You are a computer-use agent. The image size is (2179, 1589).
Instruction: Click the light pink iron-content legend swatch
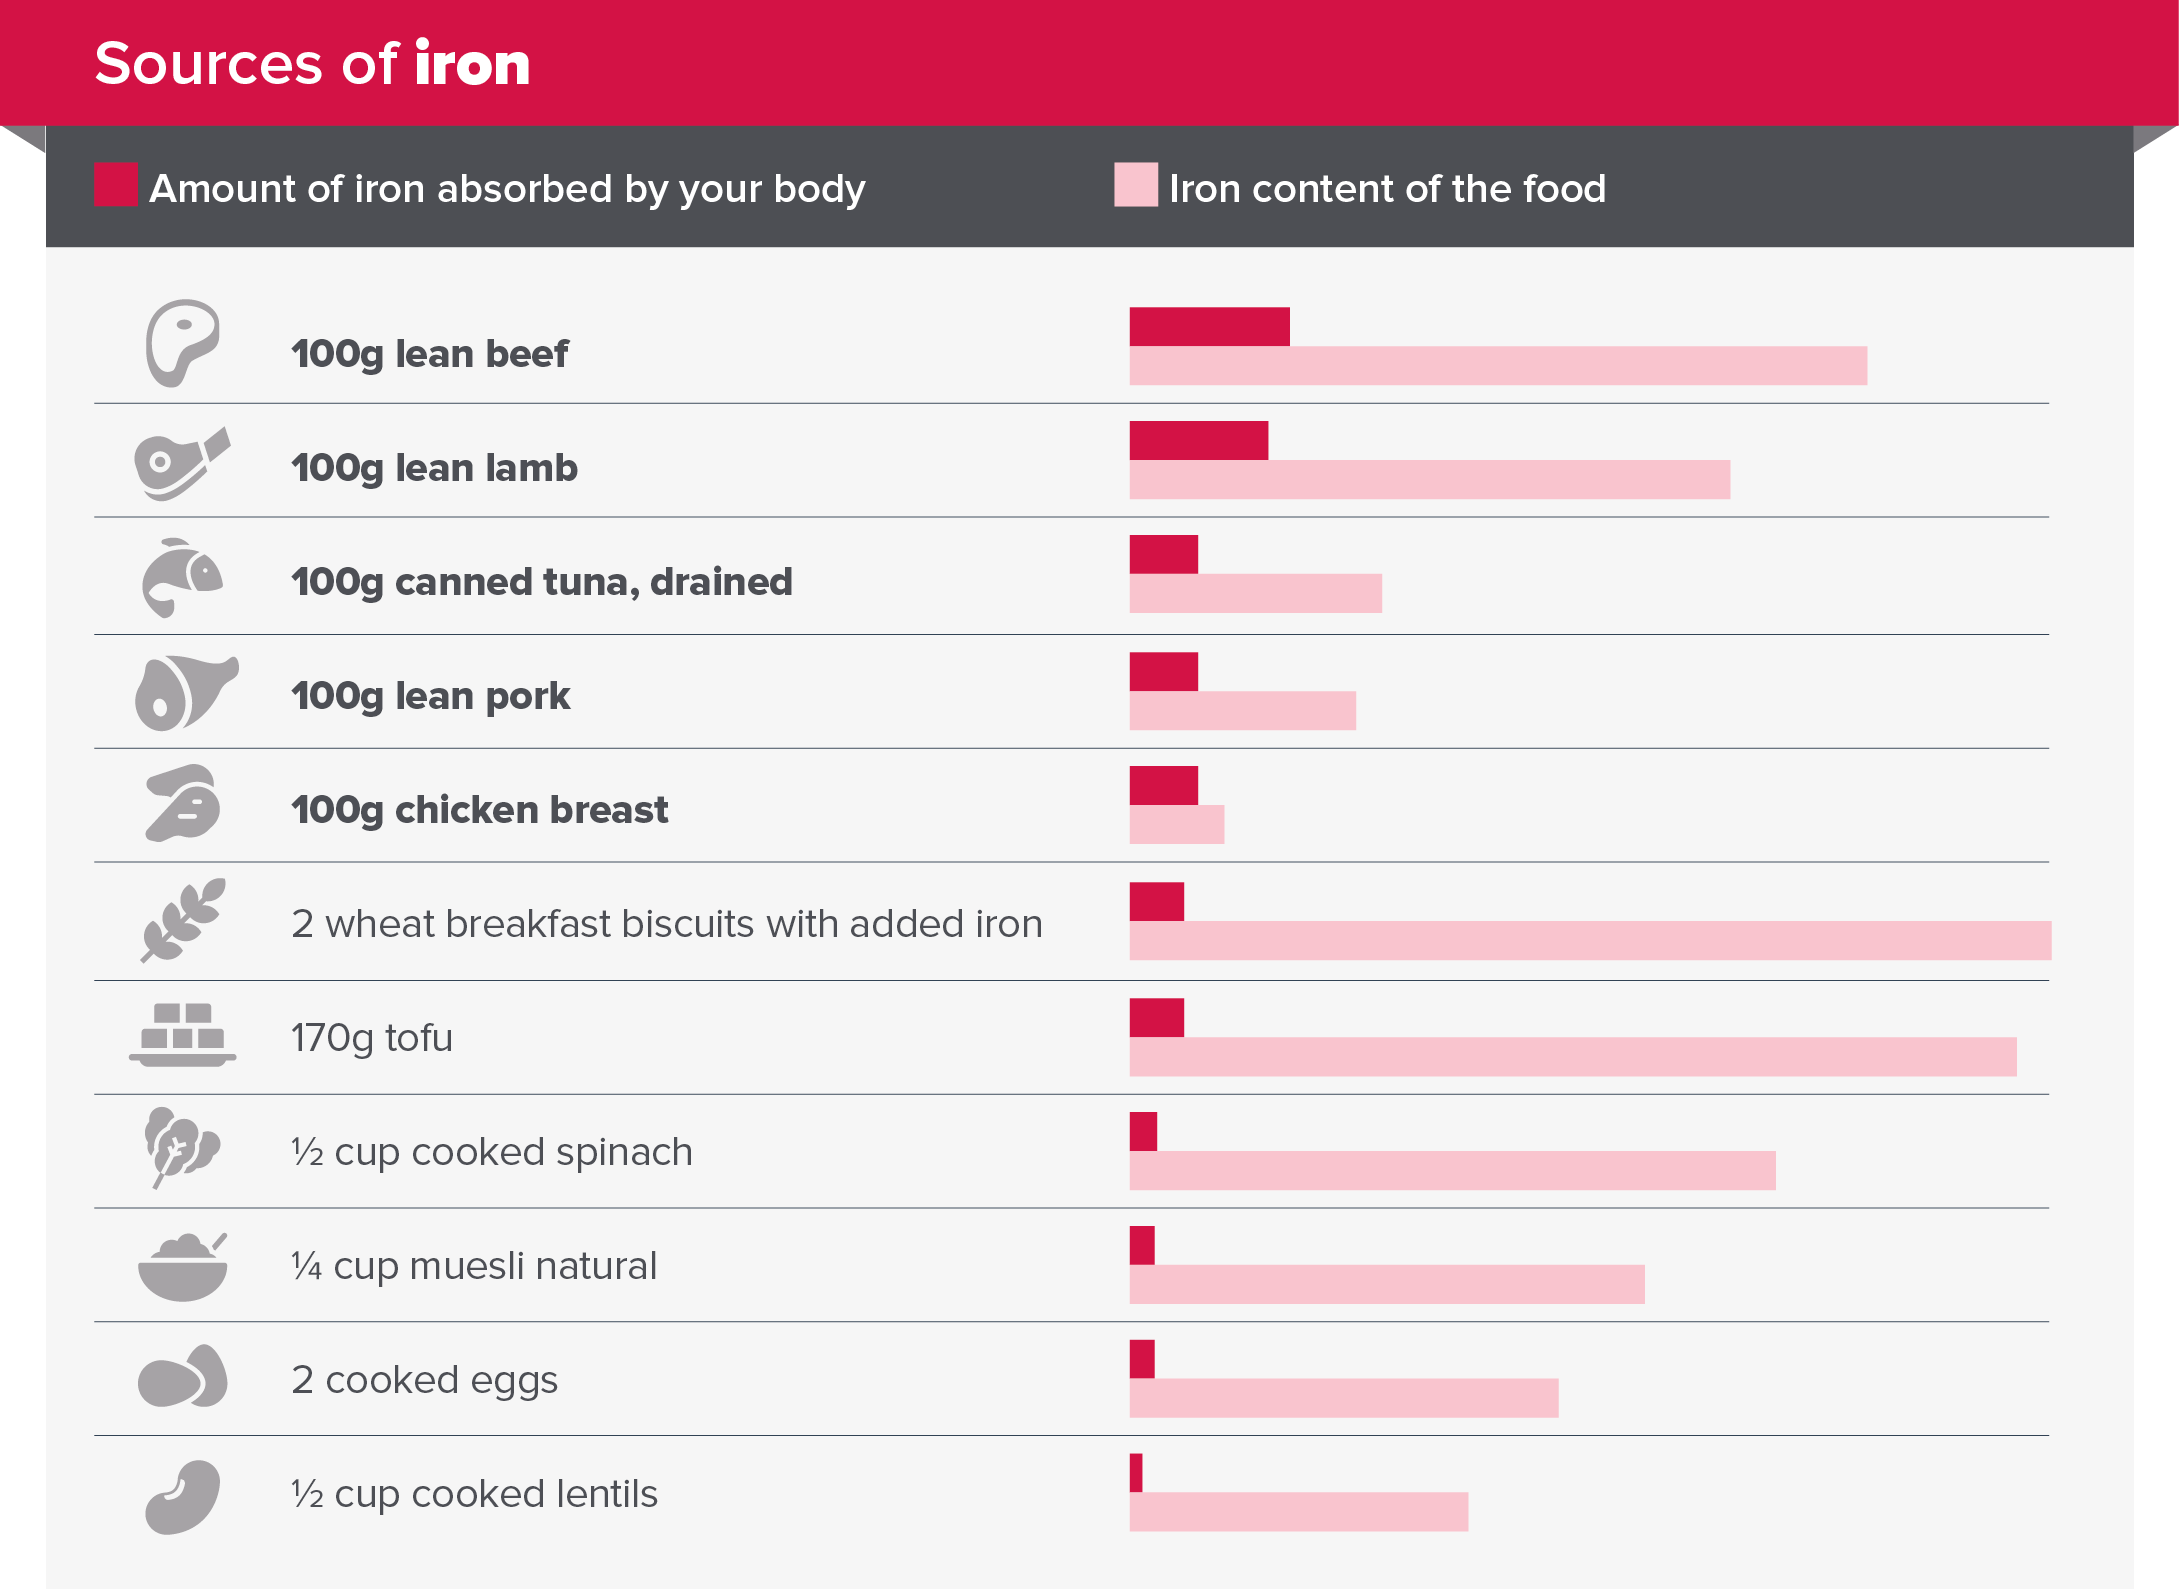(1136, 185)
